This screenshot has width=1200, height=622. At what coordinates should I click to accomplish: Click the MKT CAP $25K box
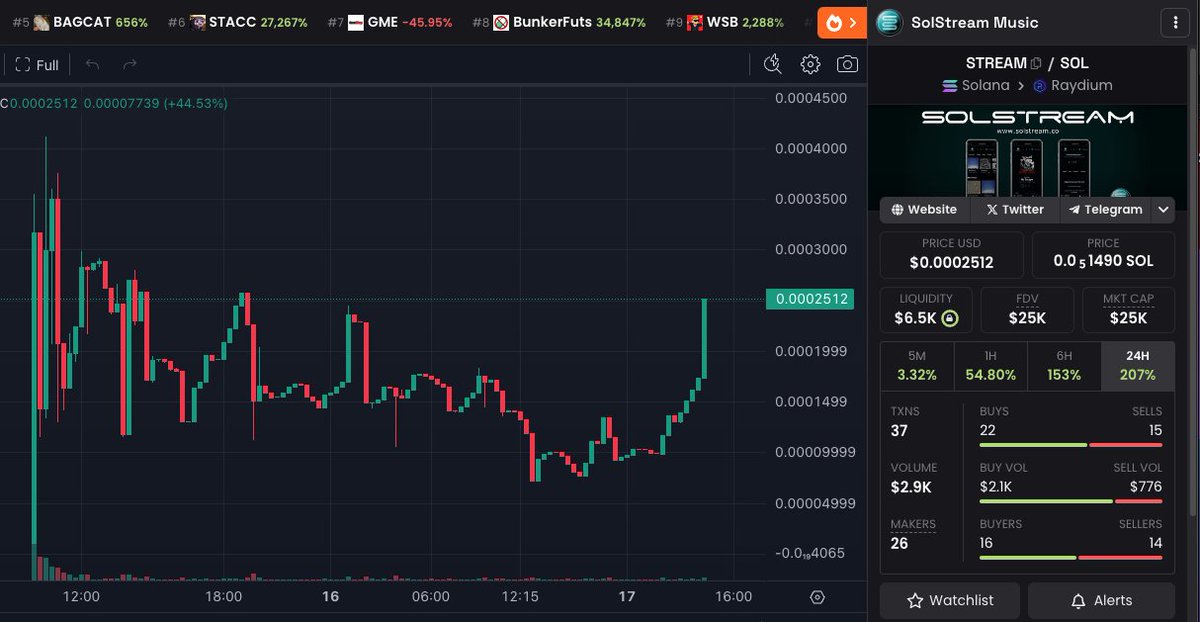[1128, 310]
